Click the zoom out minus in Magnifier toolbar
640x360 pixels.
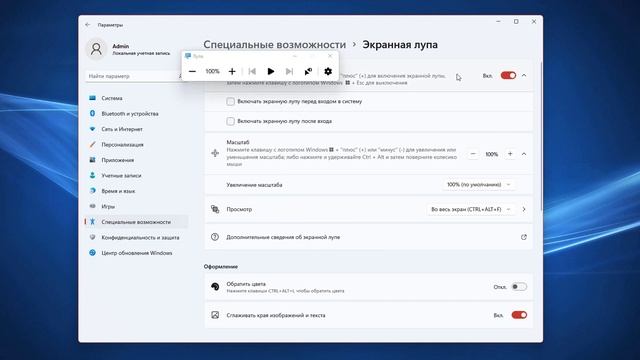point(192,71)
